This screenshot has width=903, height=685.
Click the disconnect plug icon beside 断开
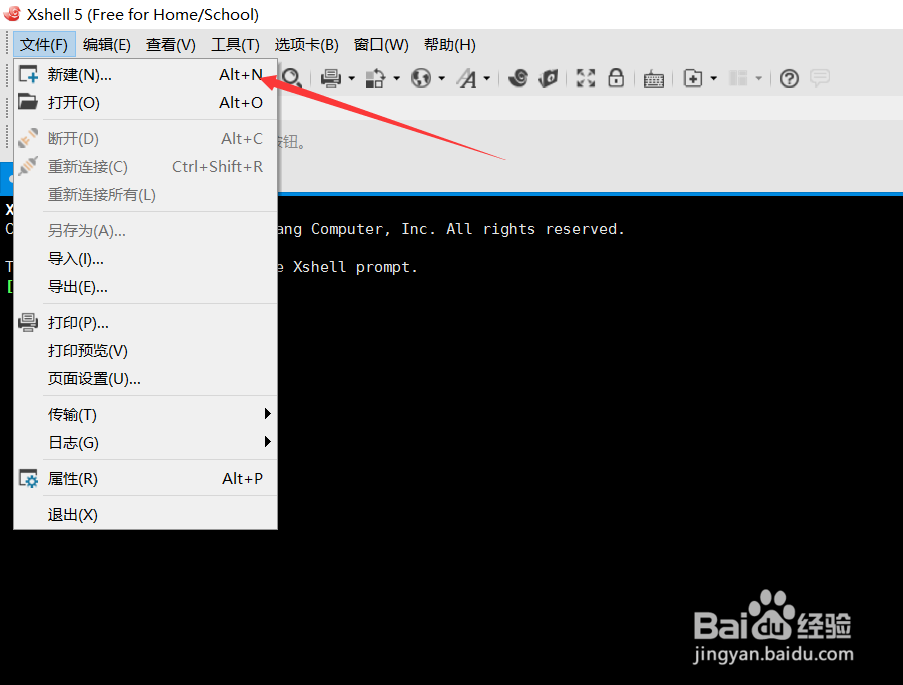click(x=28, y=138)
